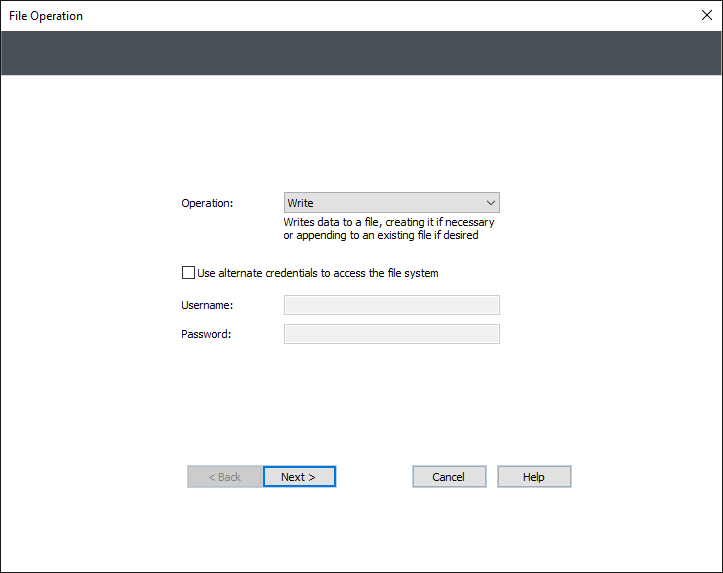
Task: Focus the Username input field
Action: (391, 305)
